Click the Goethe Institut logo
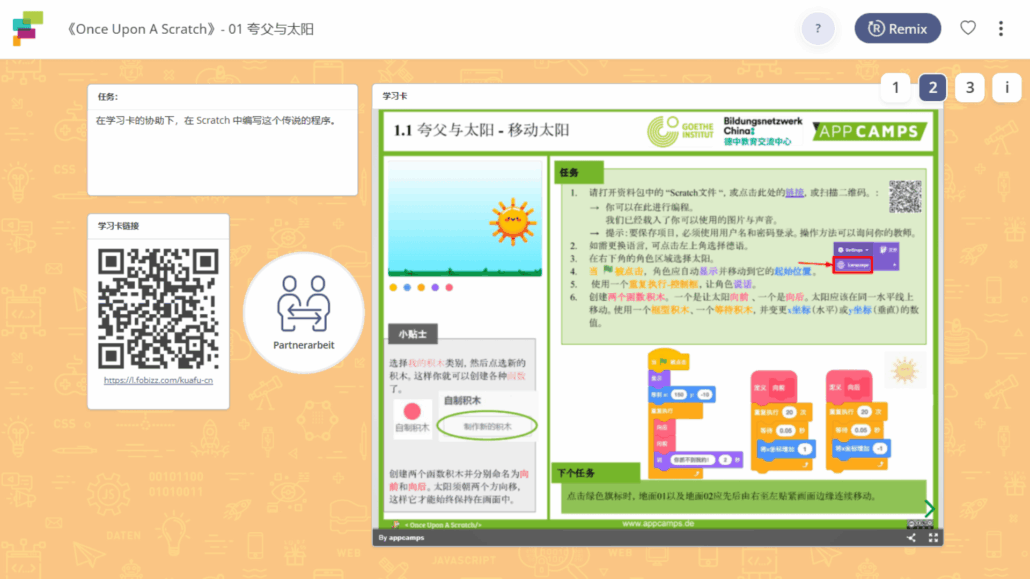This screenshot has height=579, width=1030. (x=680, y=131)
